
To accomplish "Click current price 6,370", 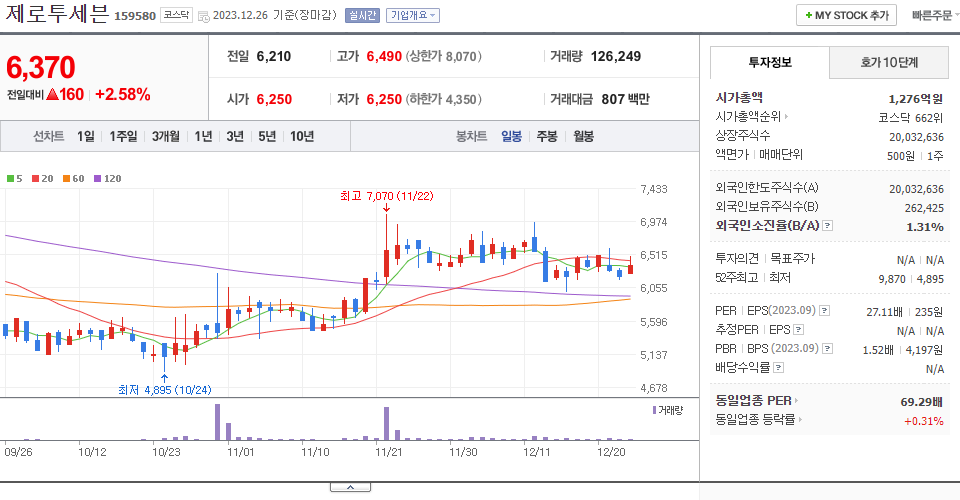I will [40, 67].
